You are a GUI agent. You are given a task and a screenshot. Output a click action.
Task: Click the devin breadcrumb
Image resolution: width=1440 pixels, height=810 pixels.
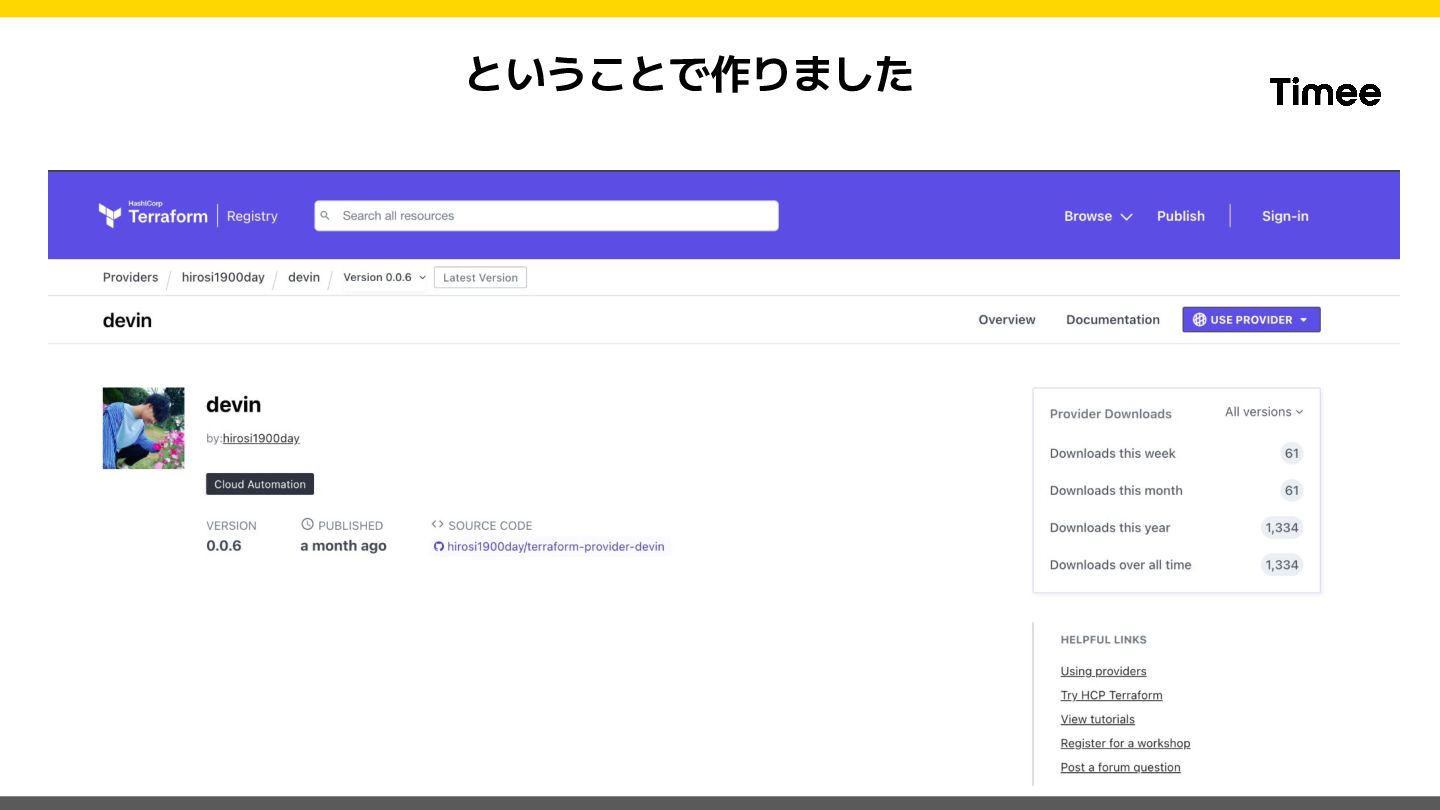coord(304,277)
